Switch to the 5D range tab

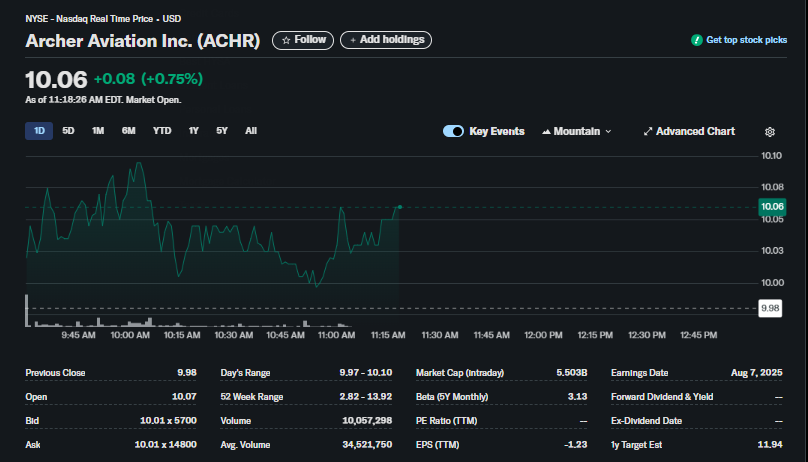(68, 131)
